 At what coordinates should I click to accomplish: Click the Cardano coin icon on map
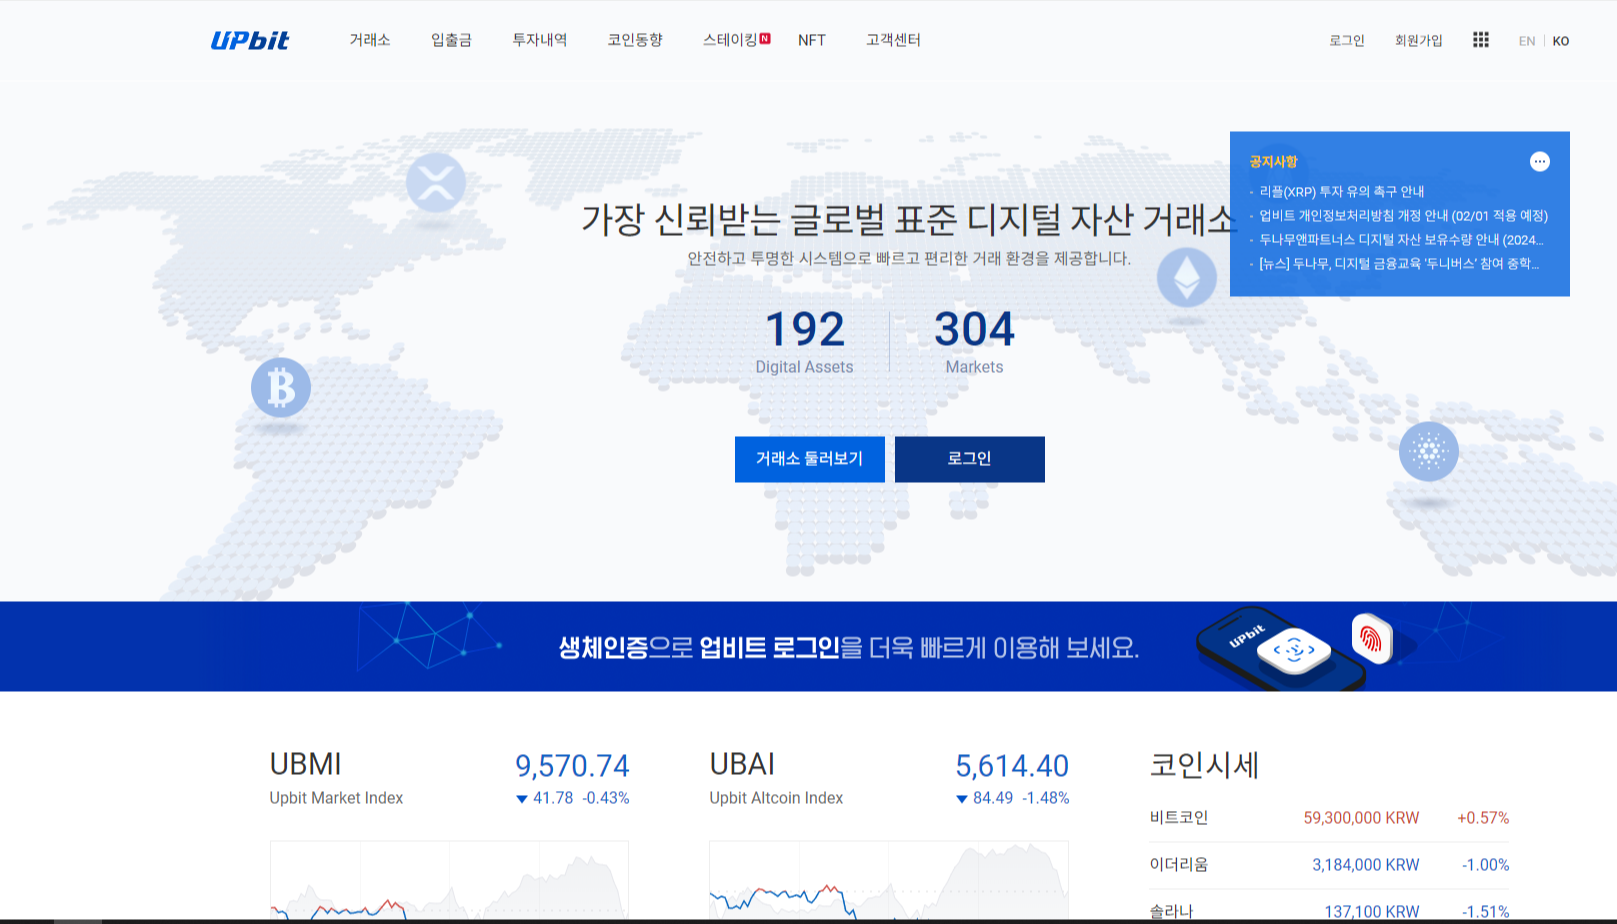click(1429, 451)
